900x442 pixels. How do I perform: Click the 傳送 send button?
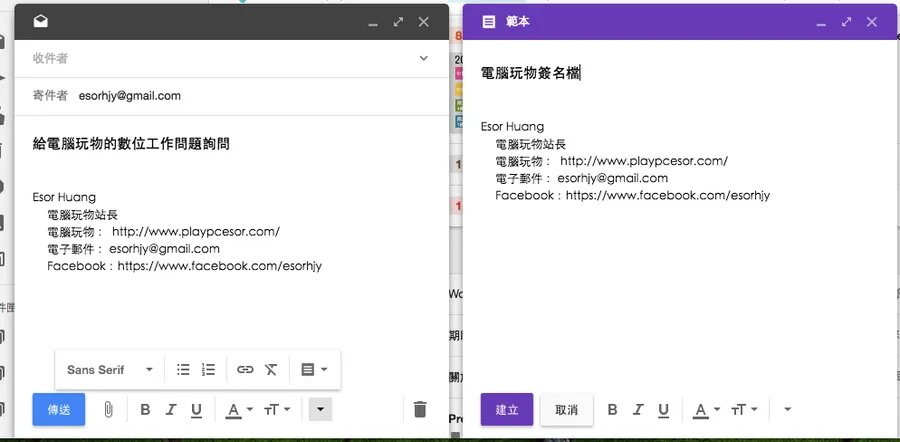pyautogui.click(x=59, y=409)
